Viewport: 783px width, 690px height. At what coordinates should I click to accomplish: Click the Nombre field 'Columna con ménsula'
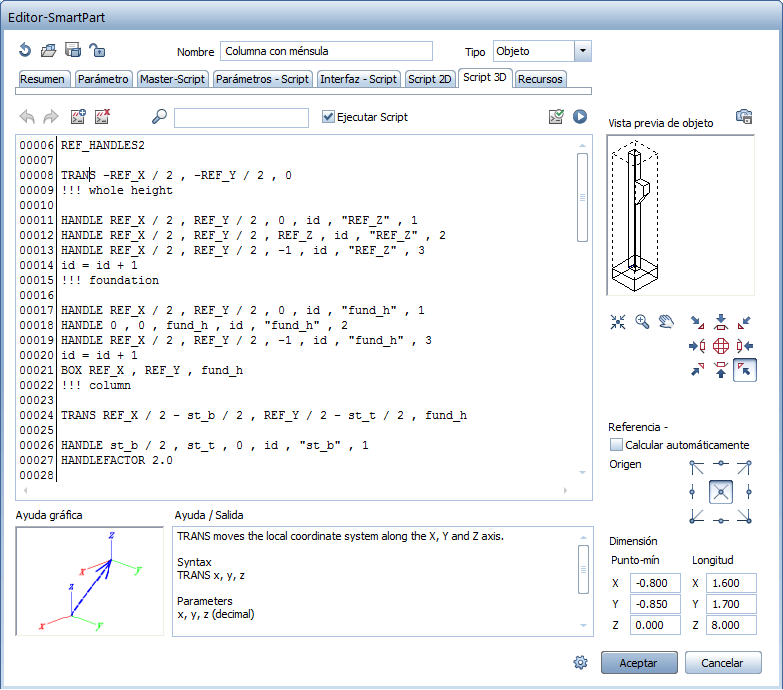(326, 51)
